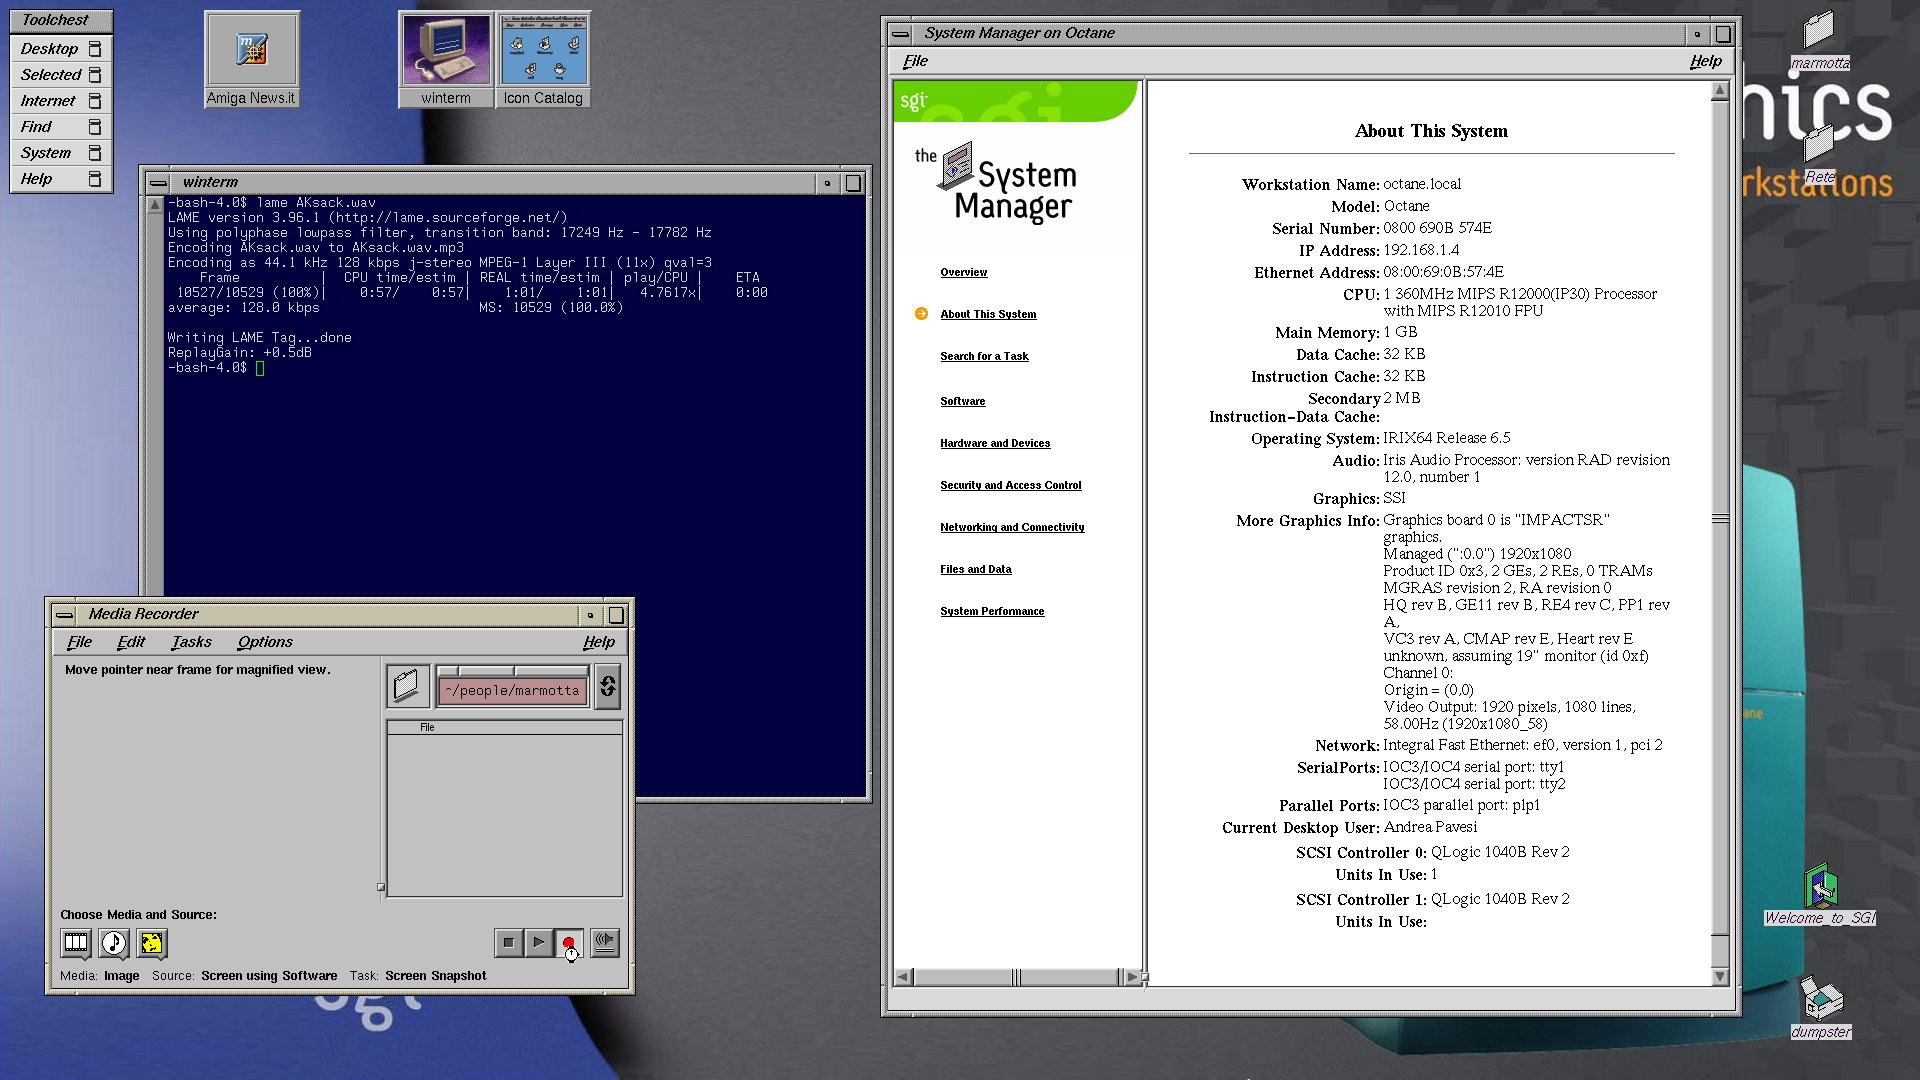Open the File menu in System Manager

click(x=915, y=61)
